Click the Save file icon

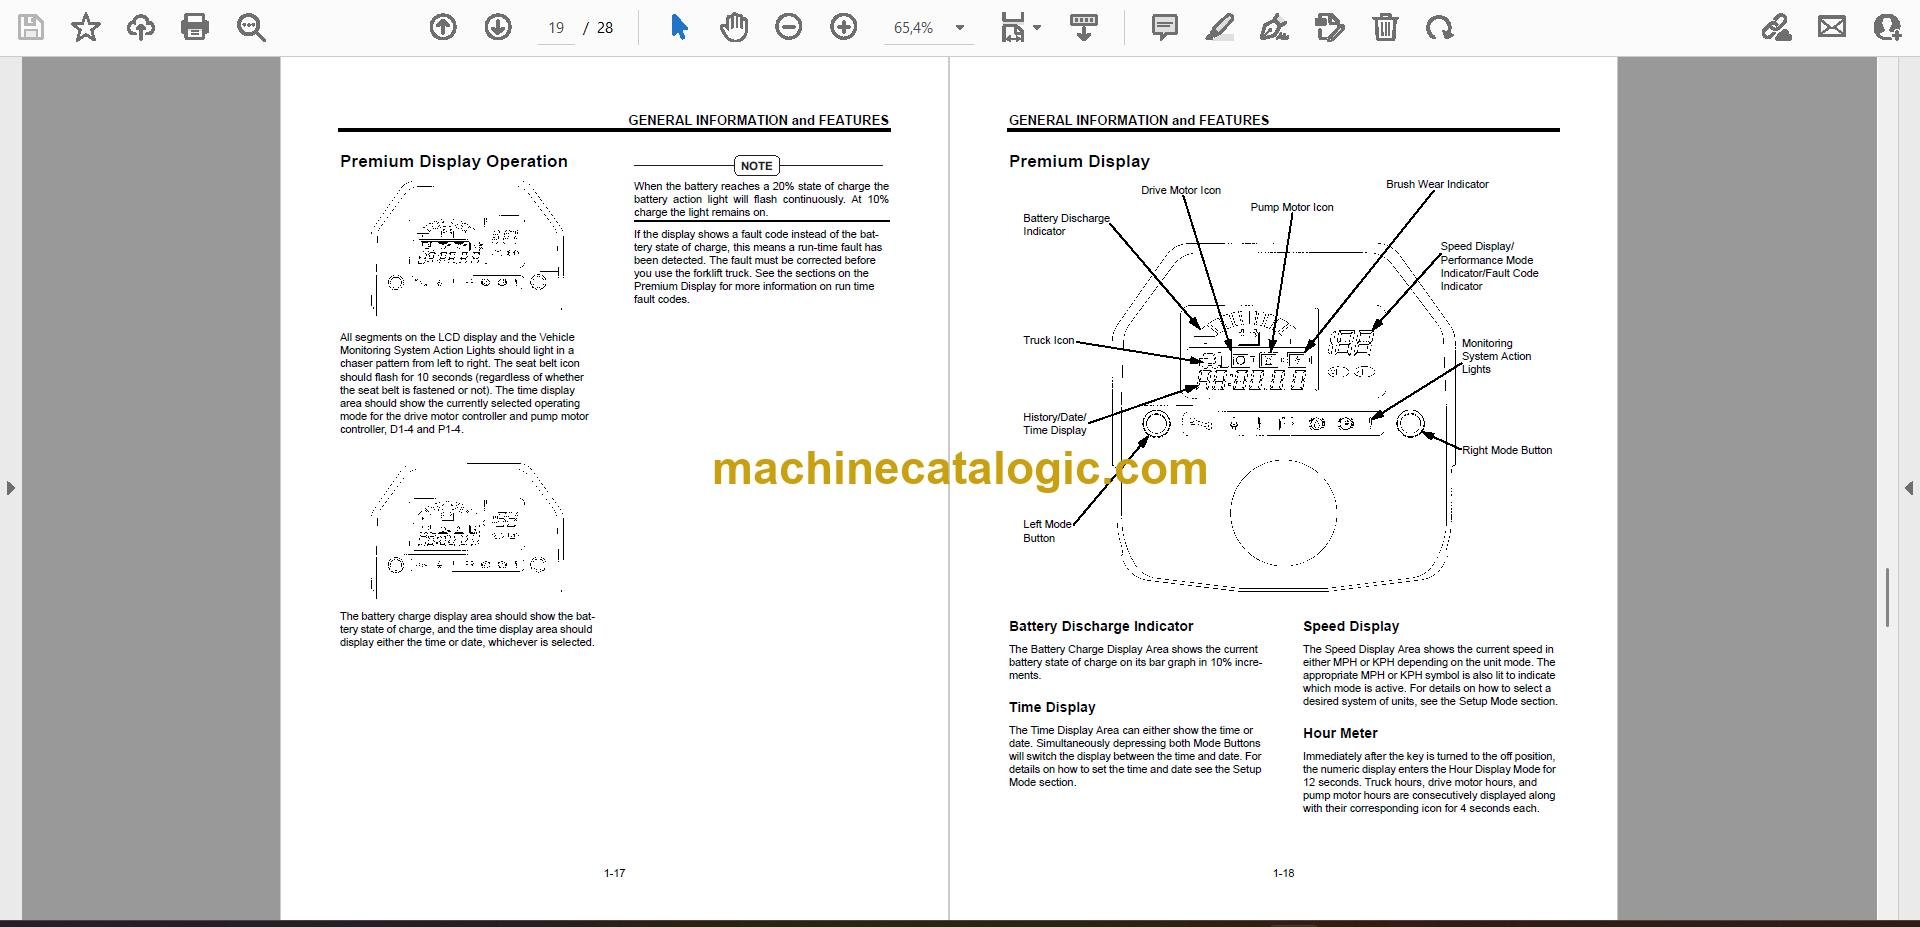(31, 27)
